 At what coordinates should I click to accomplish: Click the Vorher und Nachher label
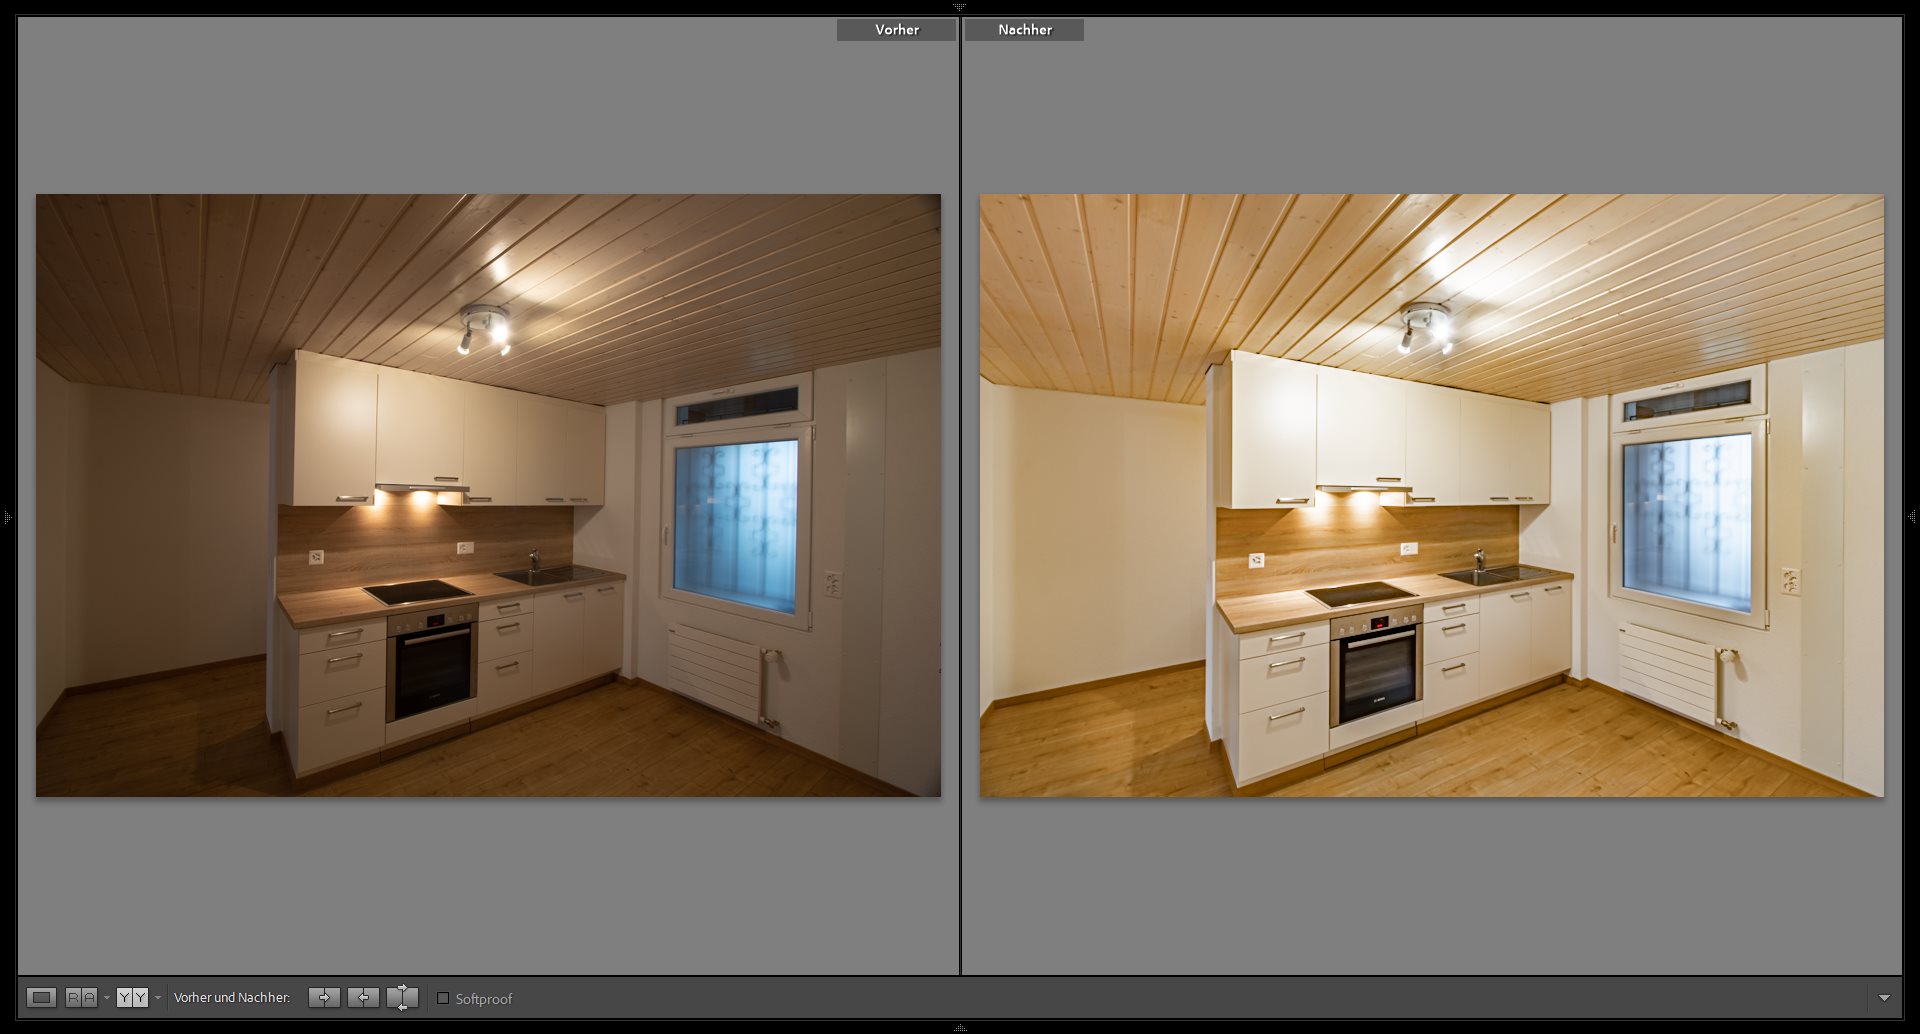232,998
